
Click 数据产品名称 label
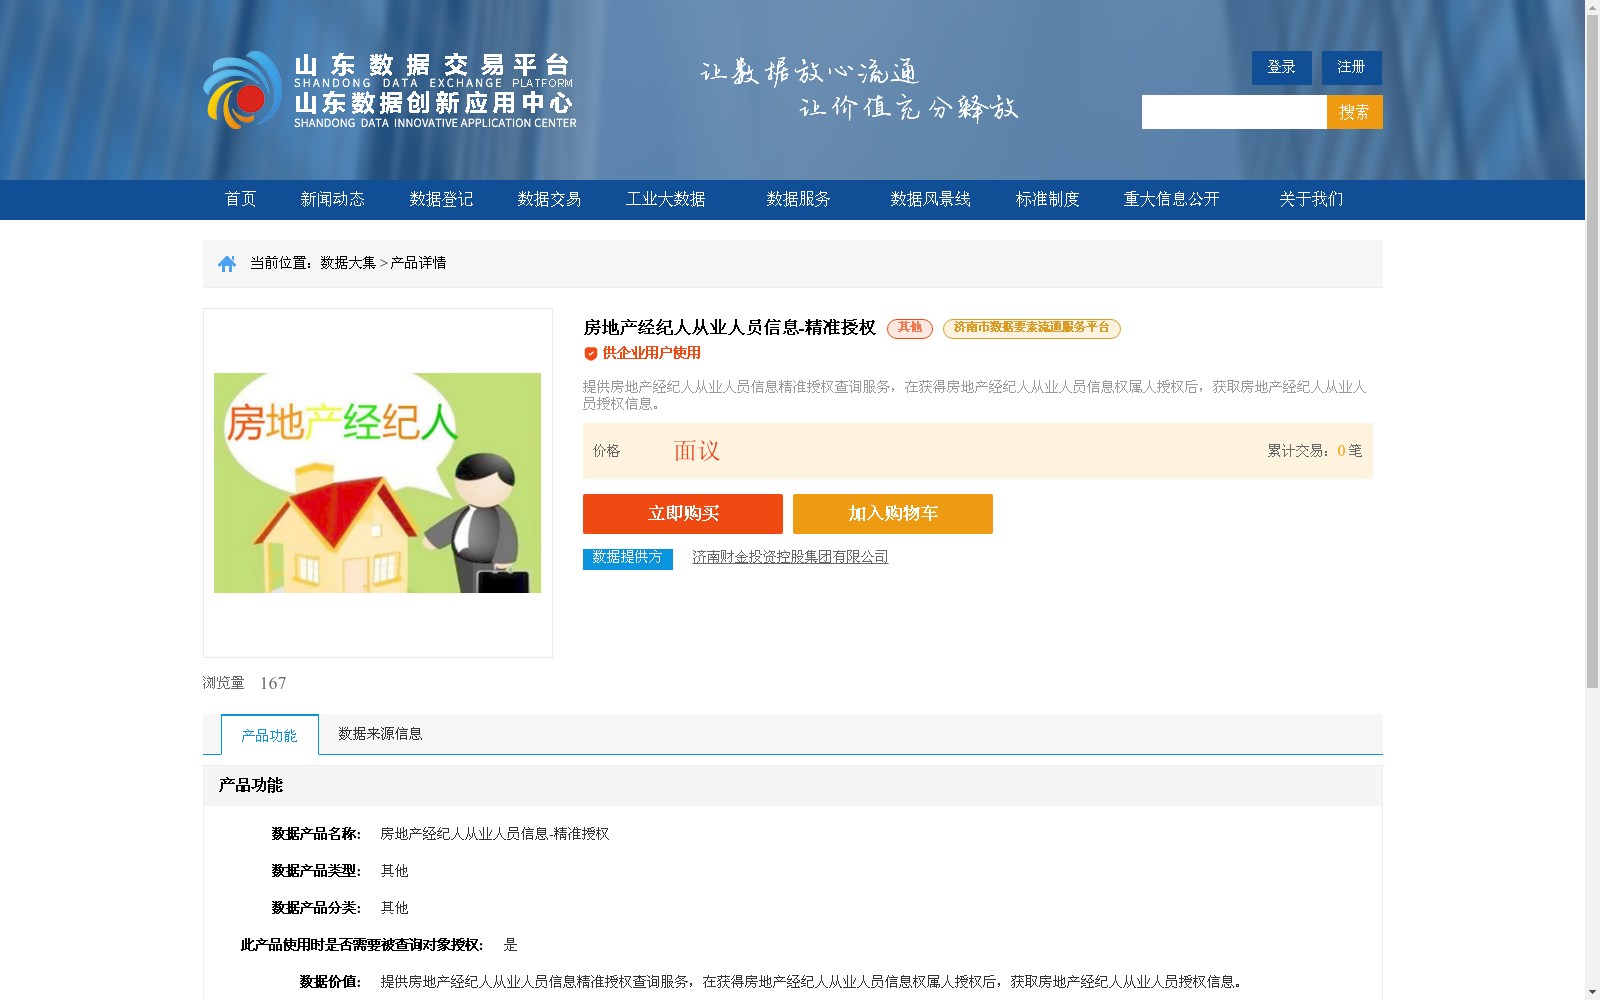point(316,834)
